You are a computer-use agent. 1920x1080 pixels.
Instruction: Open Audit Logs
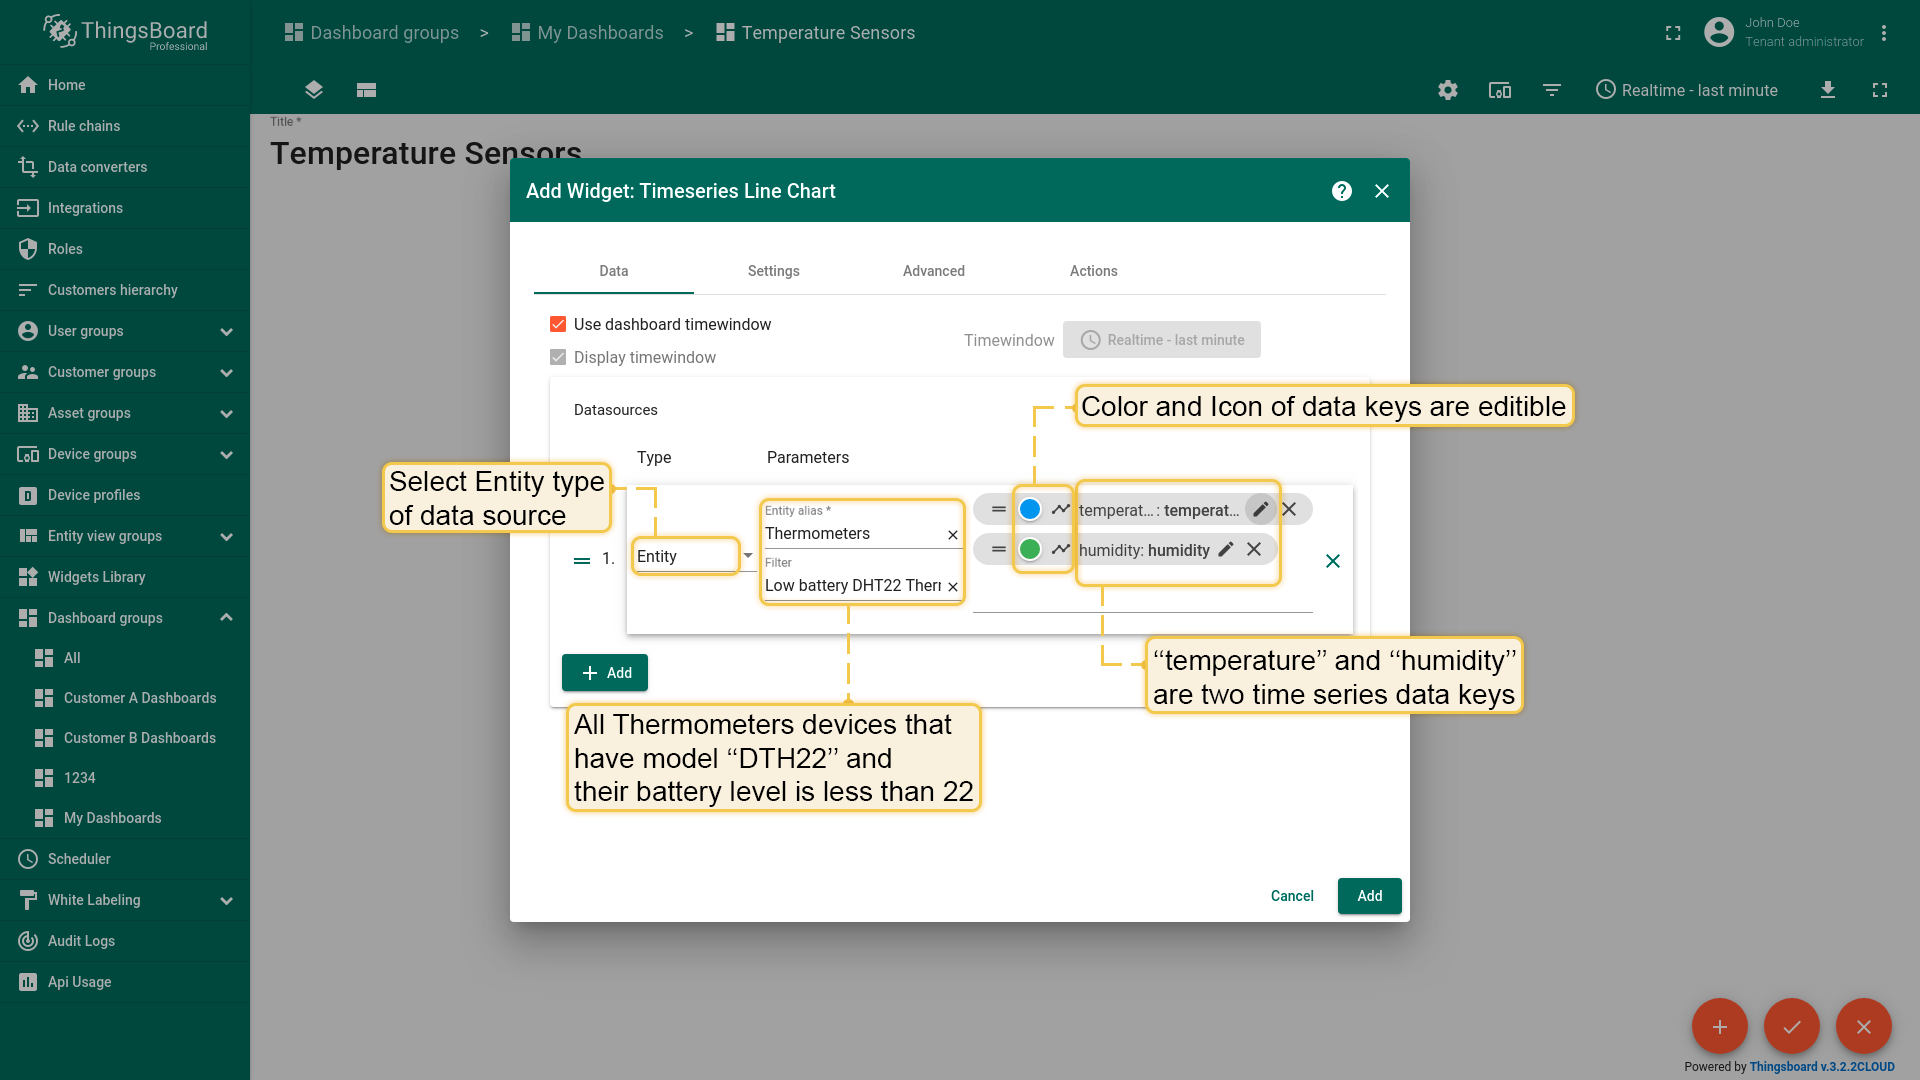125,941
